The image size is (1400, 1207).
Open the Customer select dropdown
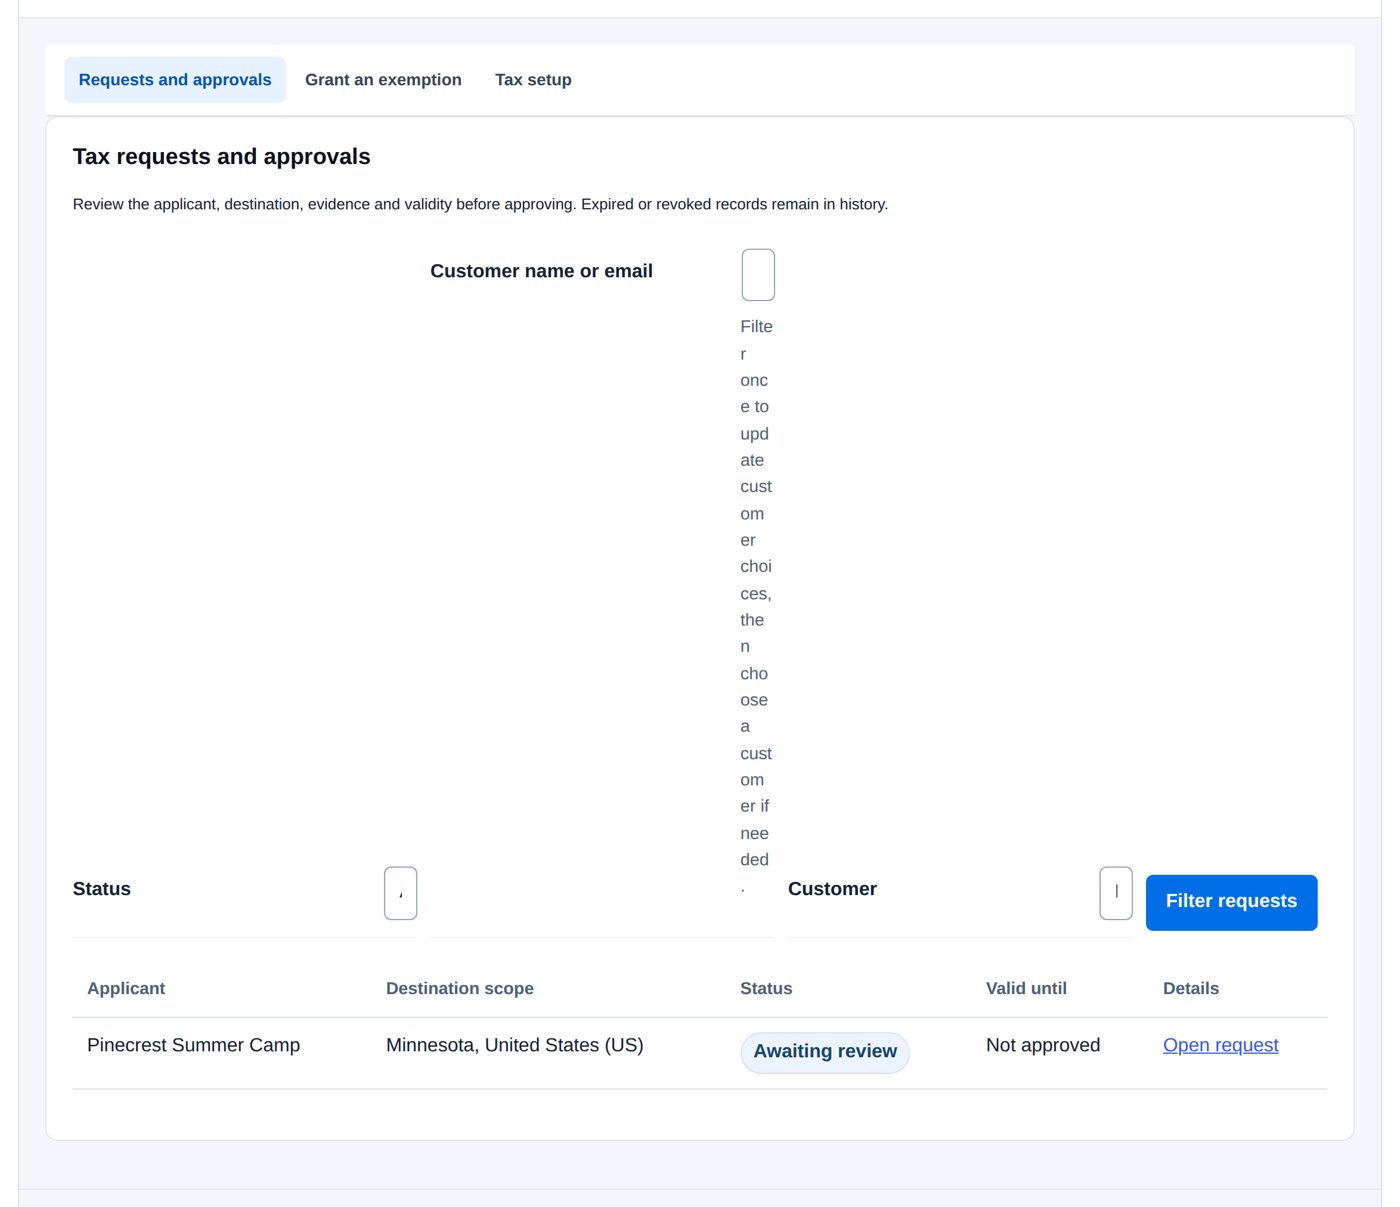click(x=1116, y=893)
